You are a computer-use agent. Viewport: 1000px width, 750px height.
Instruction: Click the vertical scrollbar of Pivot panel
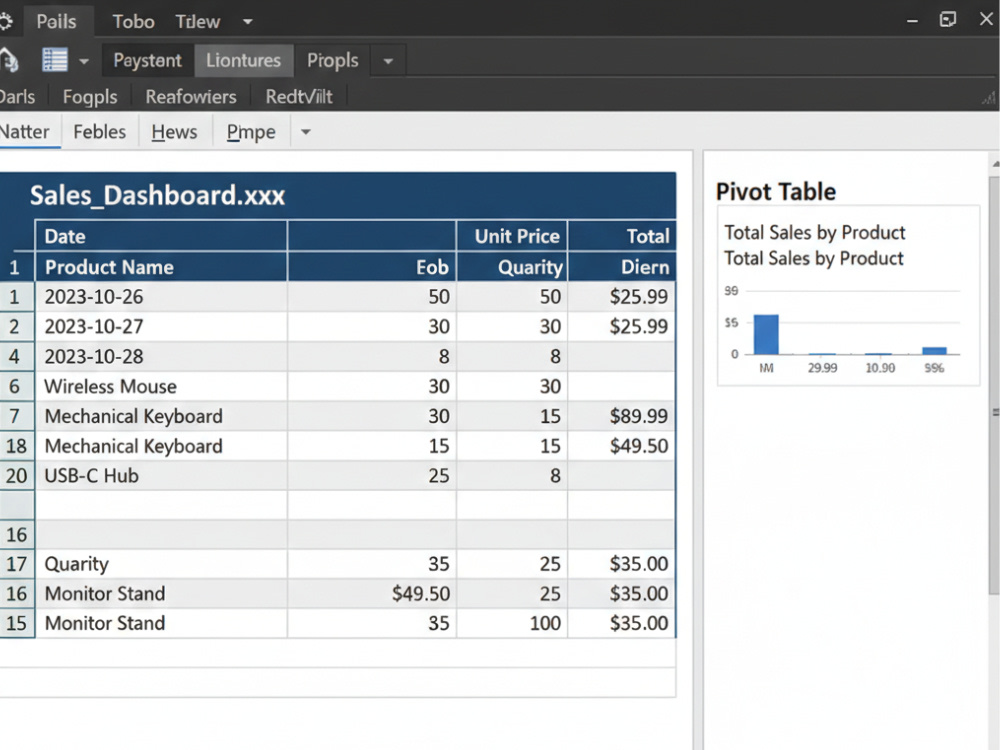tap(994, 383)
